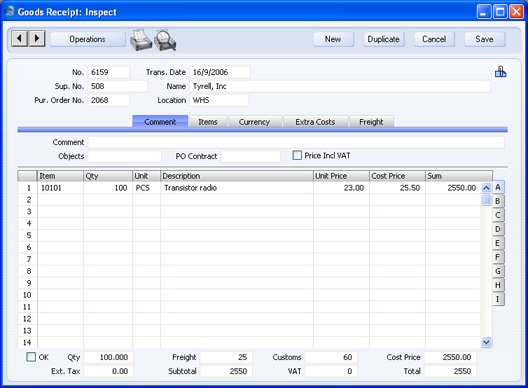
Task: Switch to the Items tab
Action: coord(208,122)
